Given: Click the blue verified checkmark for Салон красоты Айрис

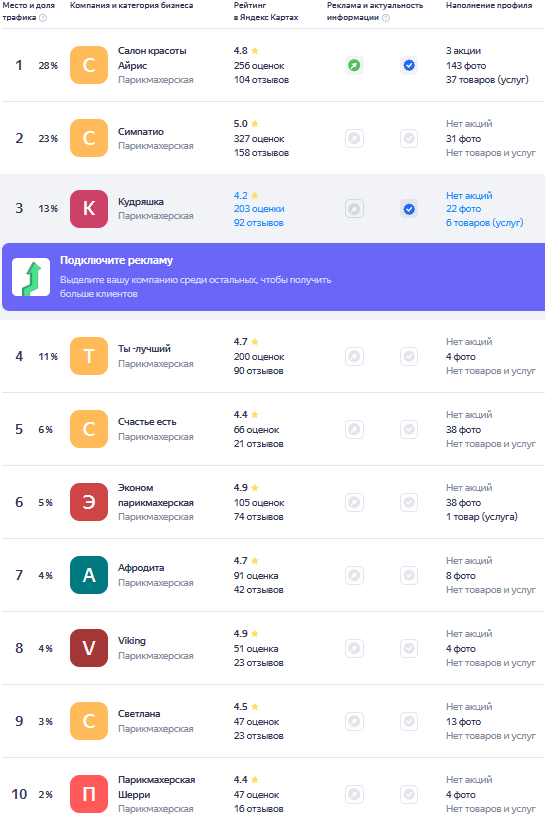Looking at the screenshot, I should 409,65.
